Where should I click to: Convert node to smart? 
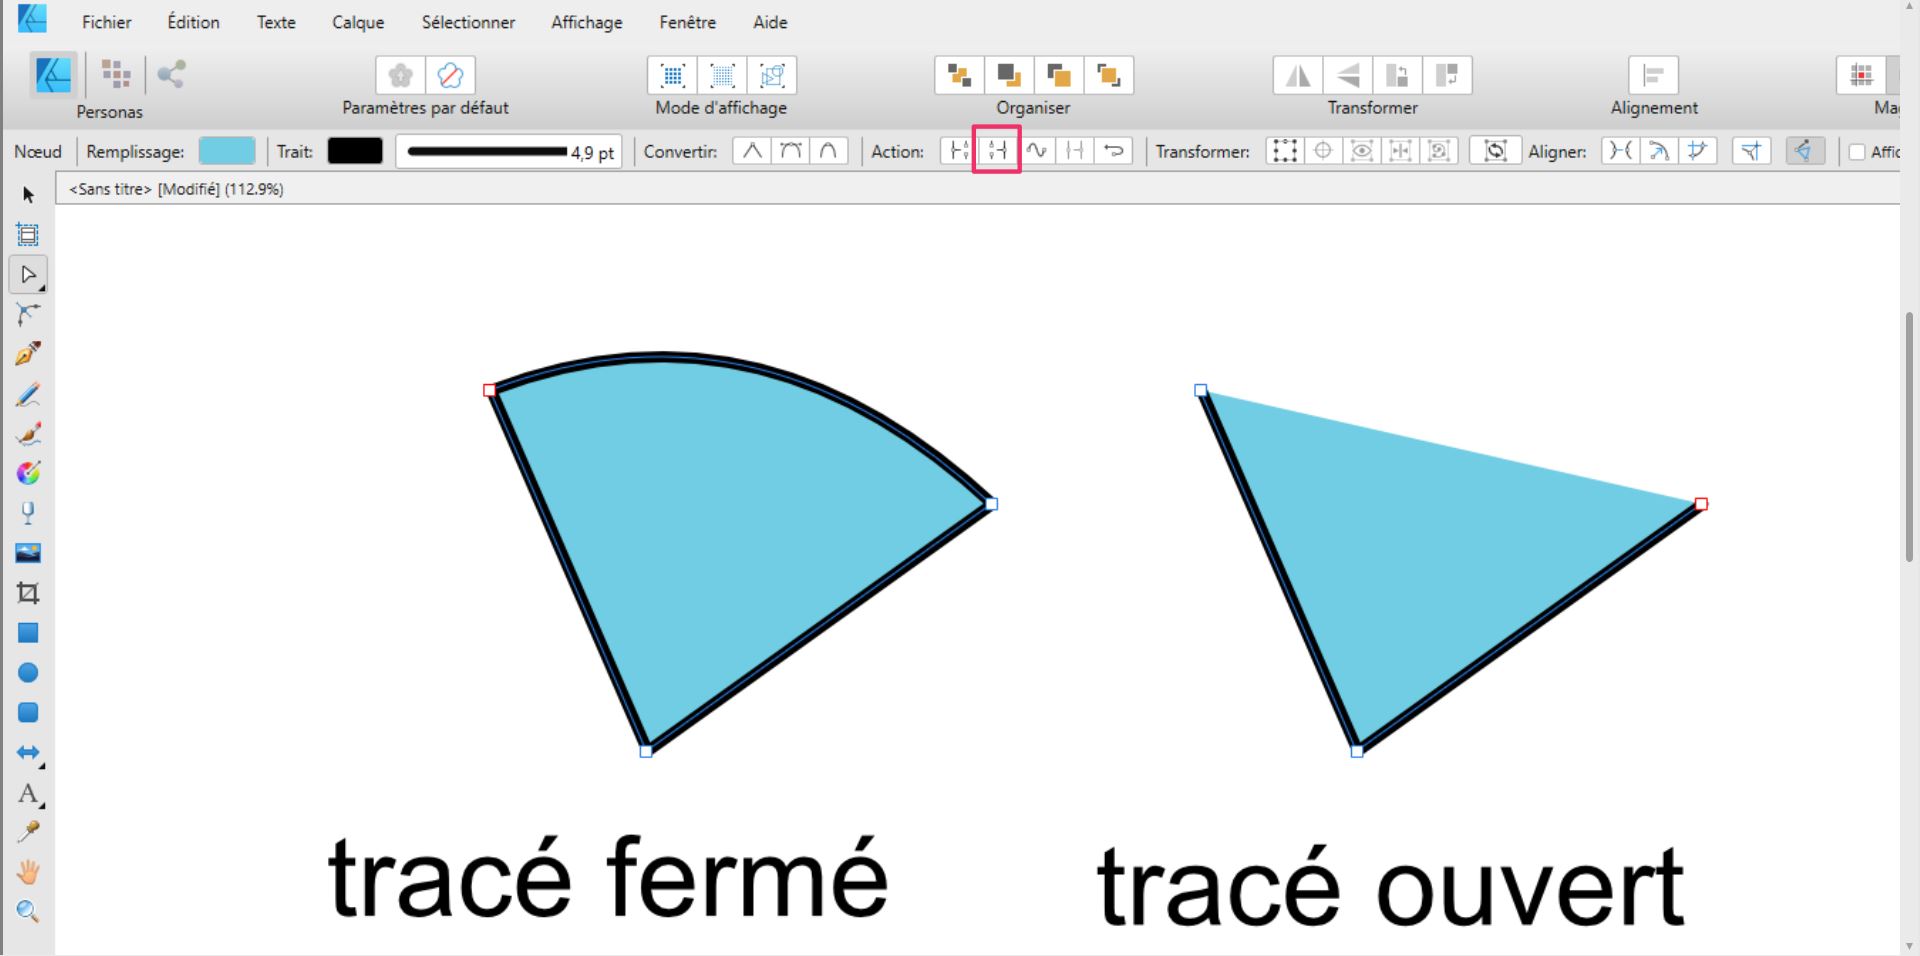828,151
